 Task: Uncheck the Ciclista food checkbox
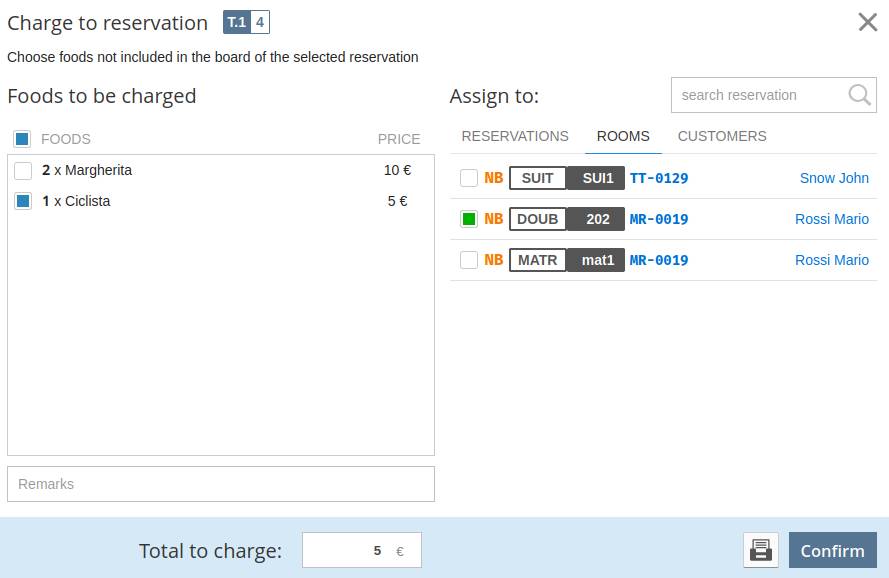[x=23, y=201]
